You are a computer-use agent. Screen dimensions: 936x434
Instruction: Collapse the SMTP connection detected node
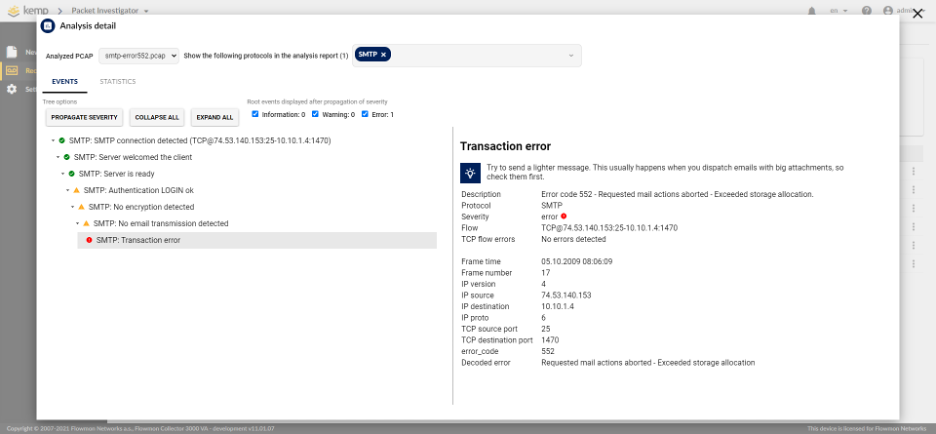point(53,141)
